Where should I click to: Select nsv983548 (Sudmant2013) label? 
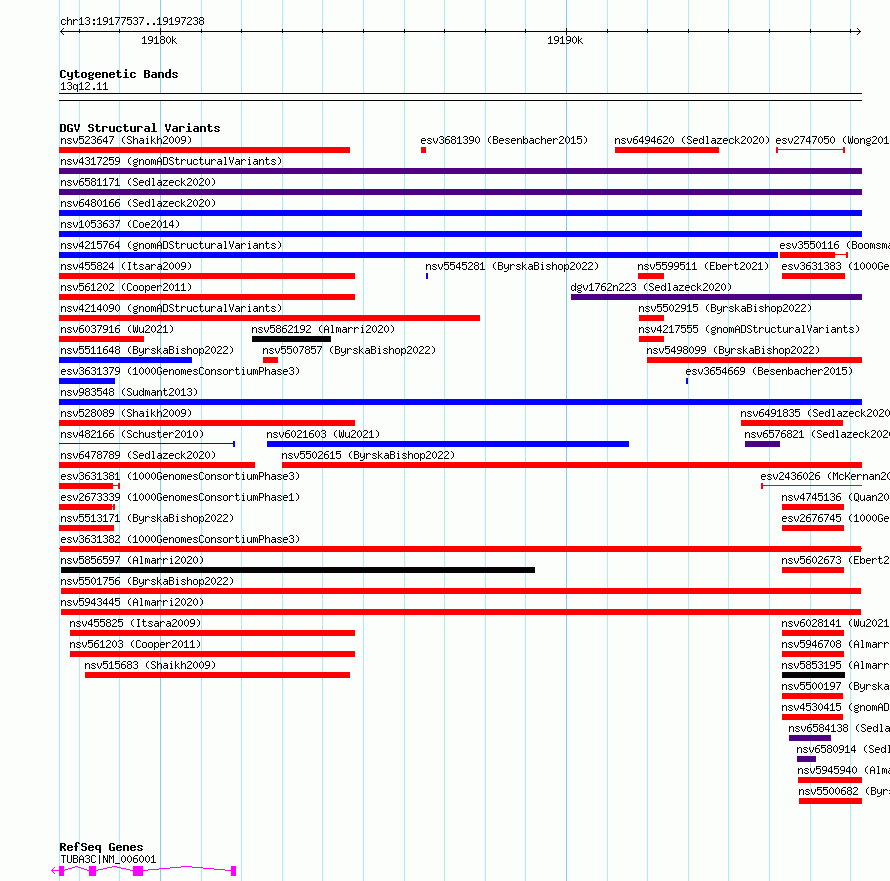click(x=129, y=392)
